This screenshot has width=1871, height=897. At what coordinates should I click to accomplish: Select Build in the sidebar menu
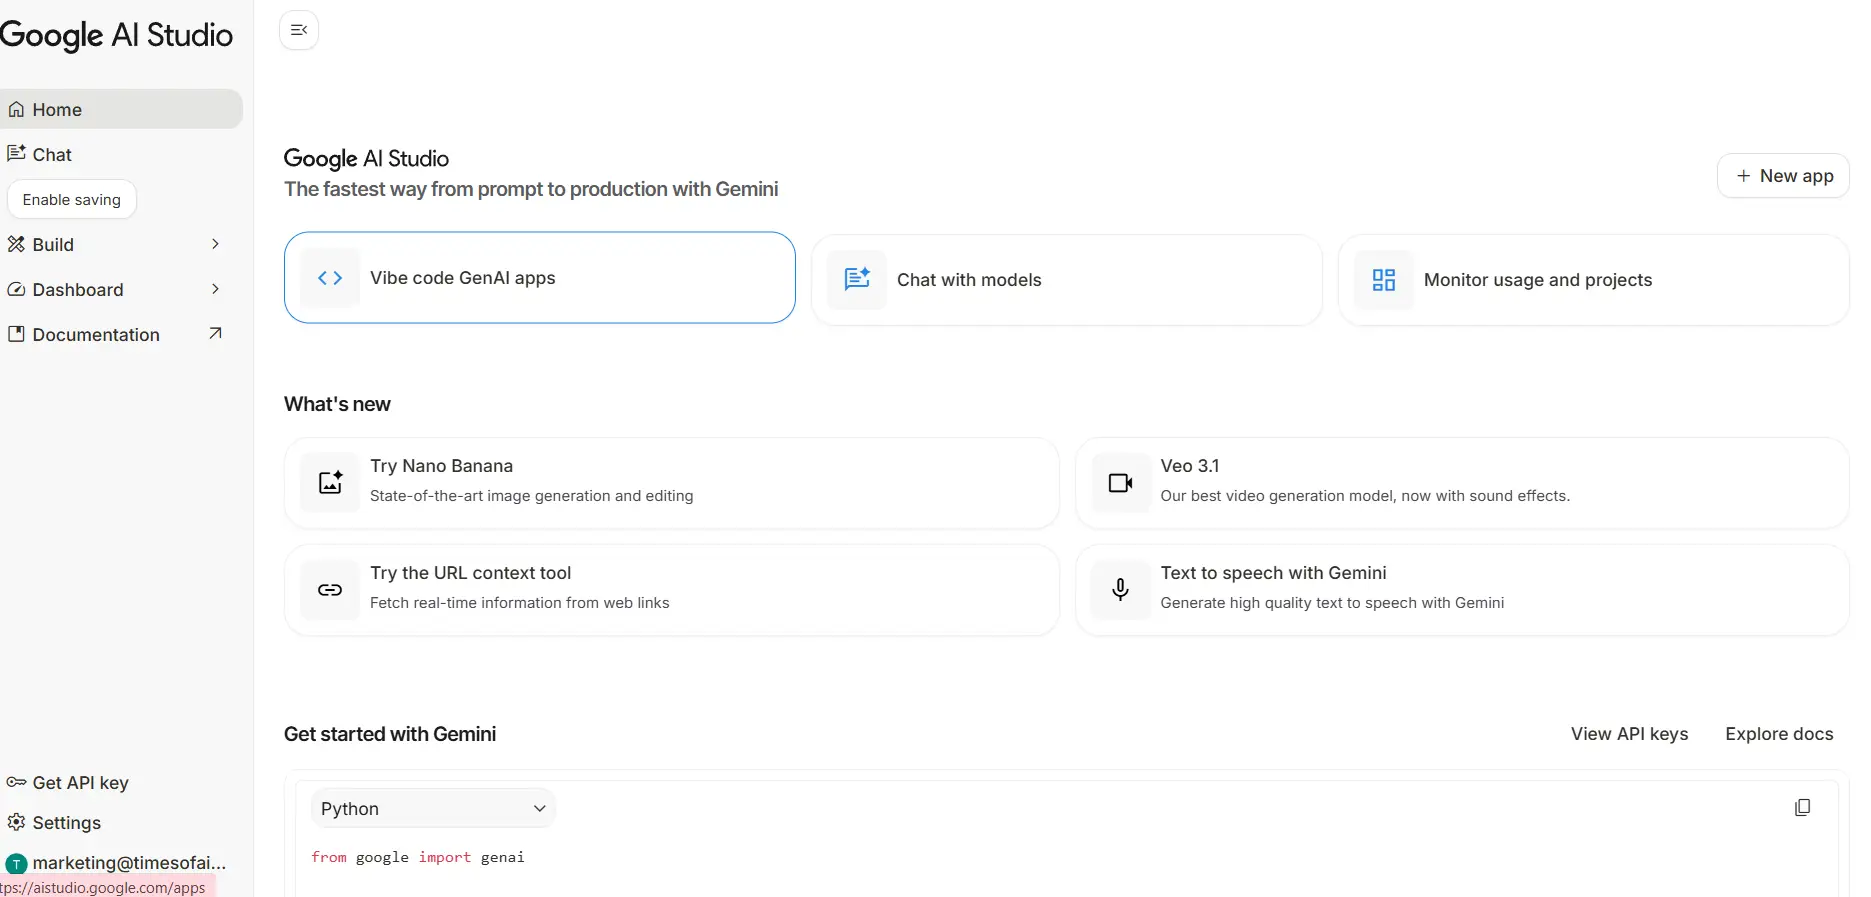click(121, 244)
